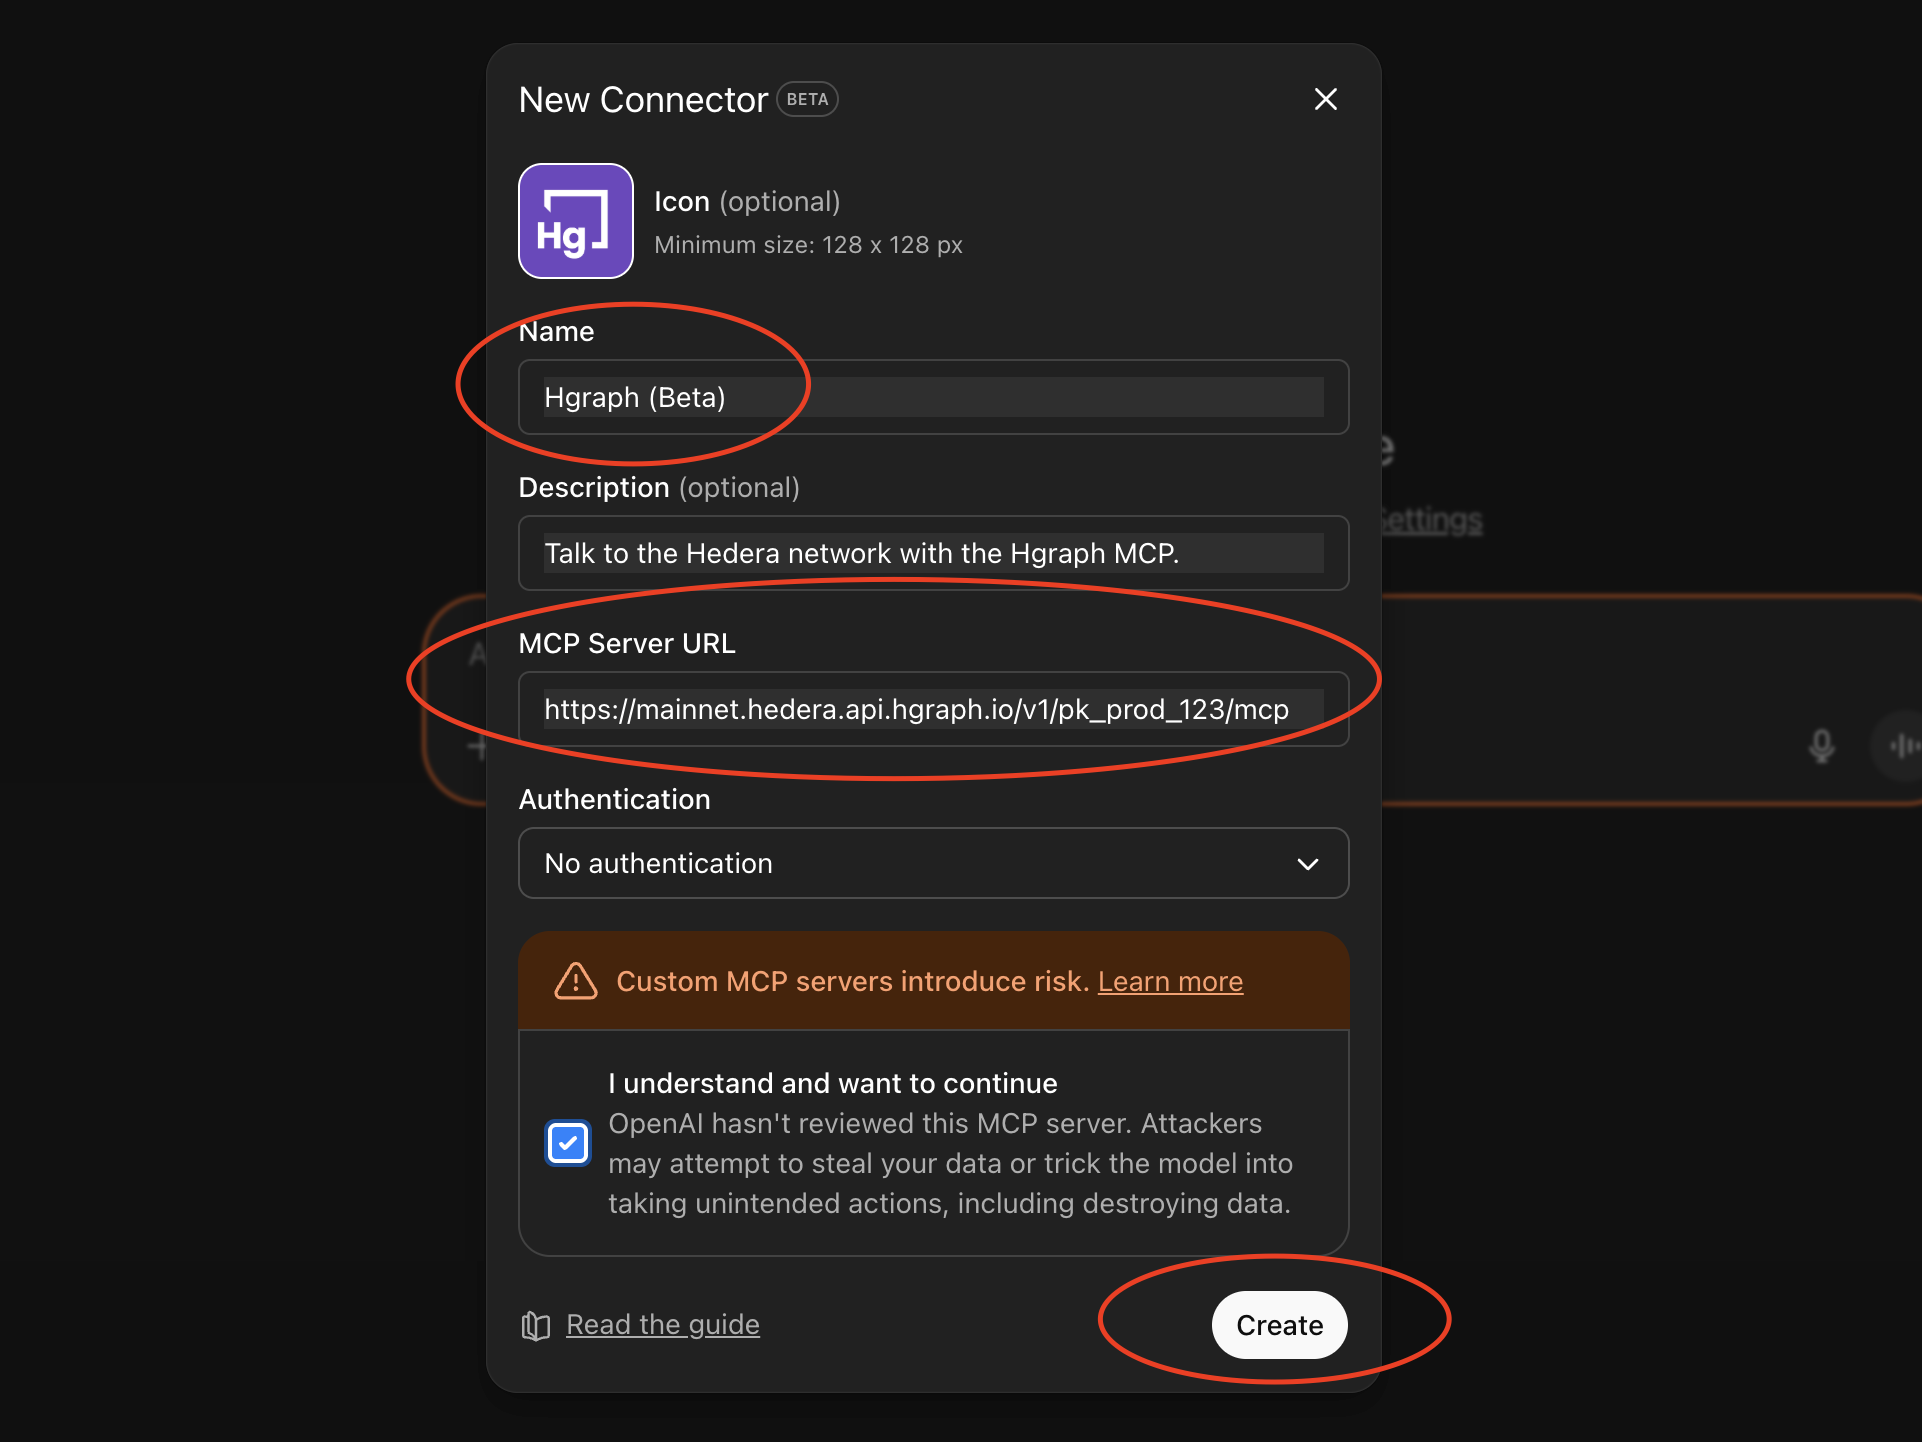
Task: Open the Learn more link
Action: click(x=1170, y=981)
